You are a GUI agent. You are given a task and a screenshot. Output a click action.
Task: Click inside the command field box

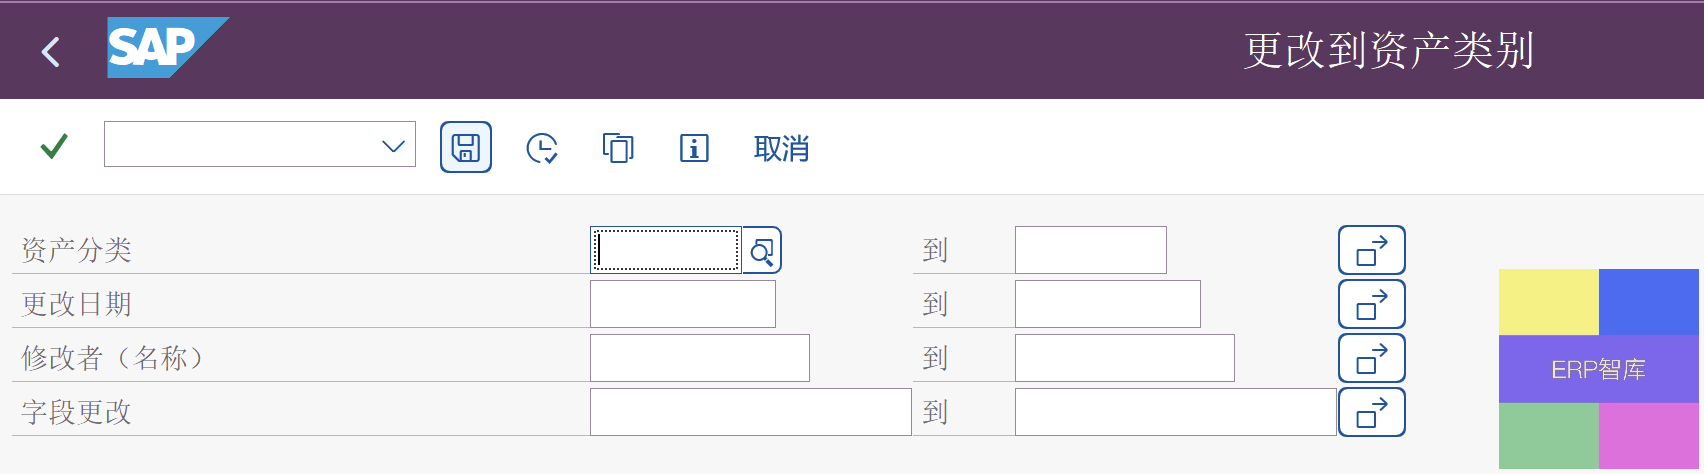coord(241,145)
